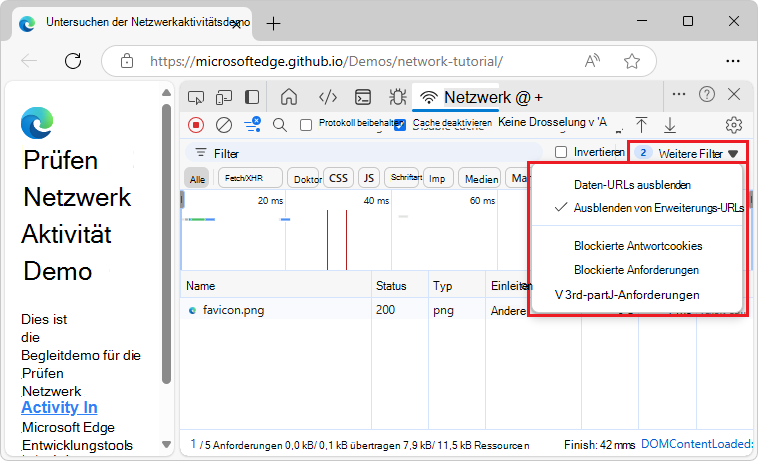This screenshot has height=461, width=758.
Task: Collapse the Weitere Filter dropdown
Action: point(687,153)
